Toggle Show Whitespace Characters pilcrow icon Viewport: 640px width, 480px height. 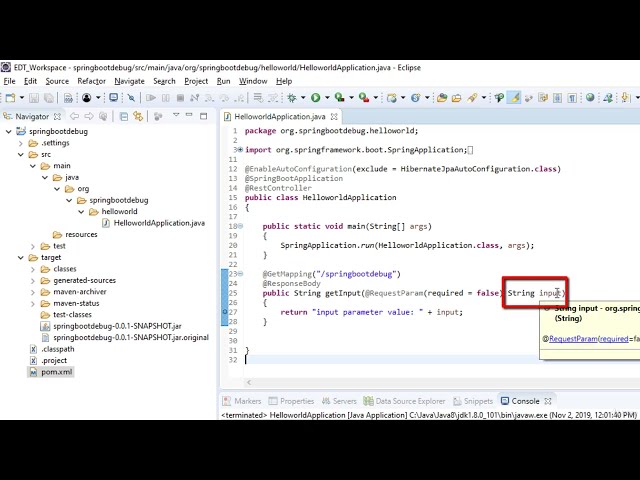(572, 98)
